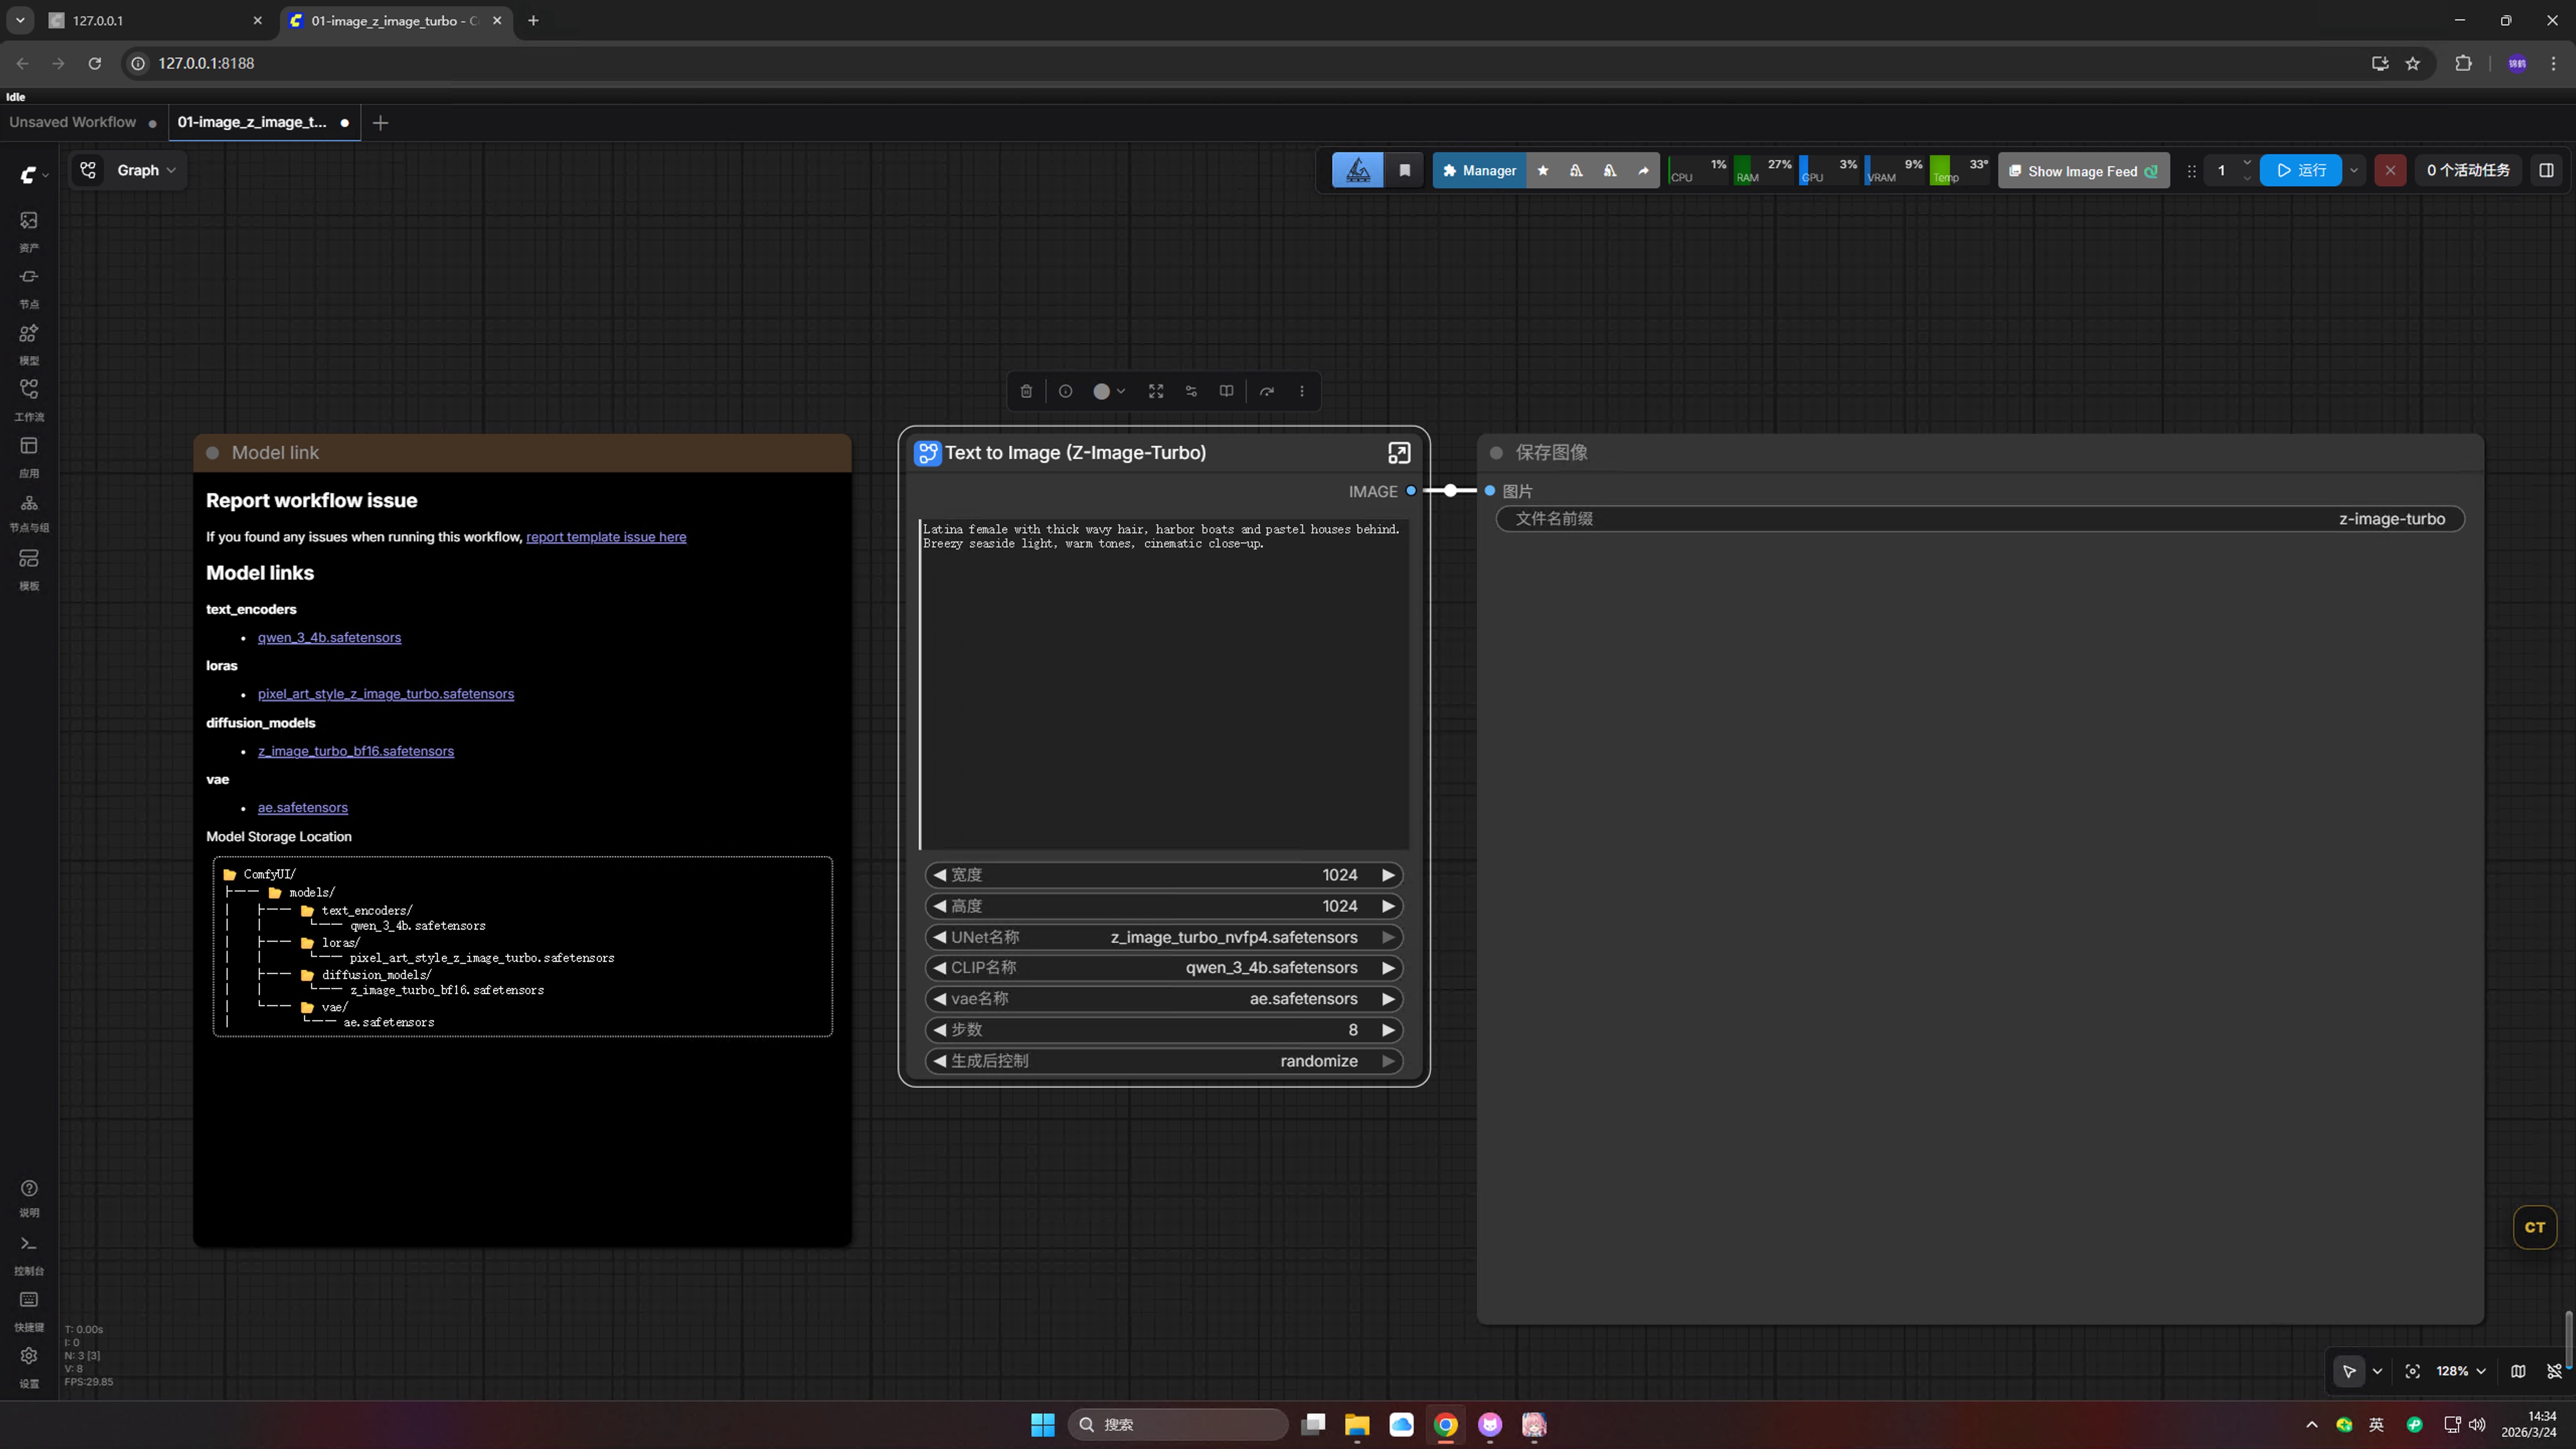Expand the Run button options arrow
The image size is (2576, 1449).
2354,171
